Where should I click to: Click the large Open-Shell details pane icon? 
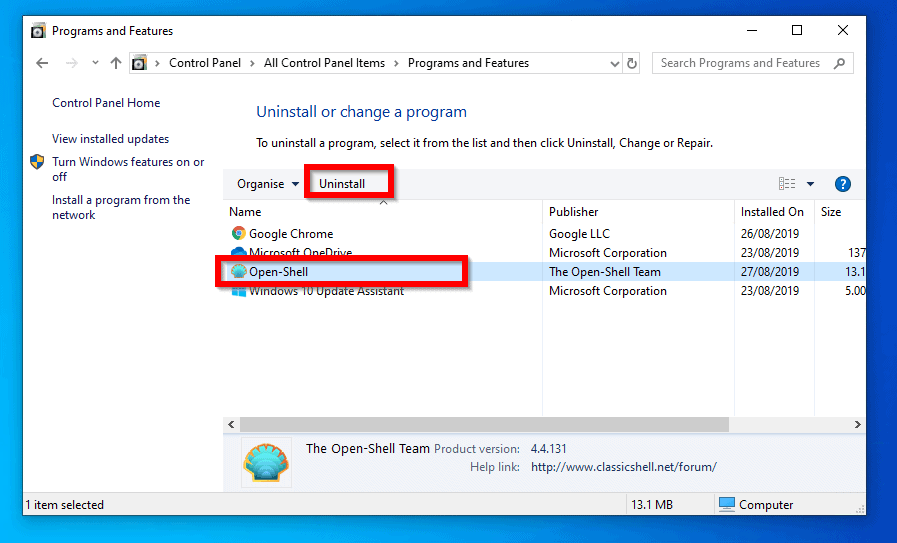click(266, 462)
